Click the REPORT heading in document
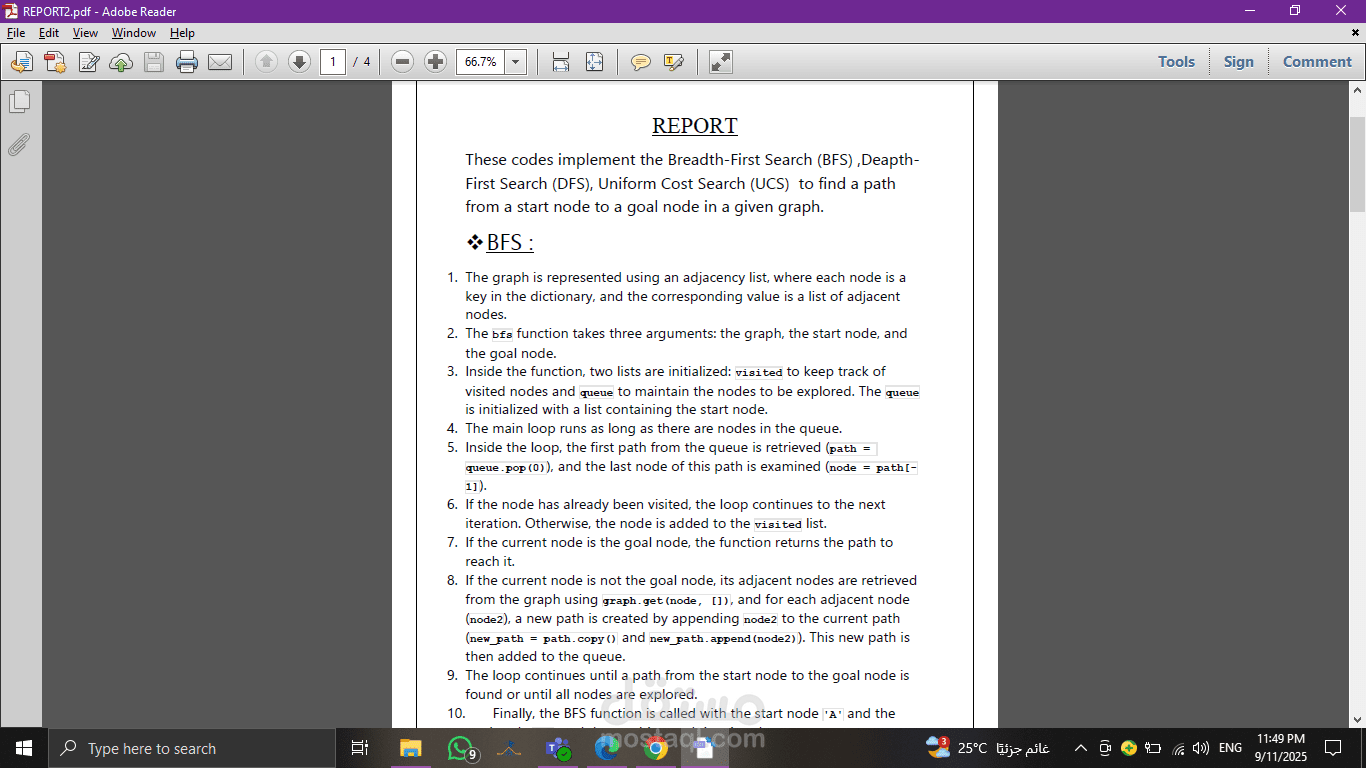 (x=695, y=126)
